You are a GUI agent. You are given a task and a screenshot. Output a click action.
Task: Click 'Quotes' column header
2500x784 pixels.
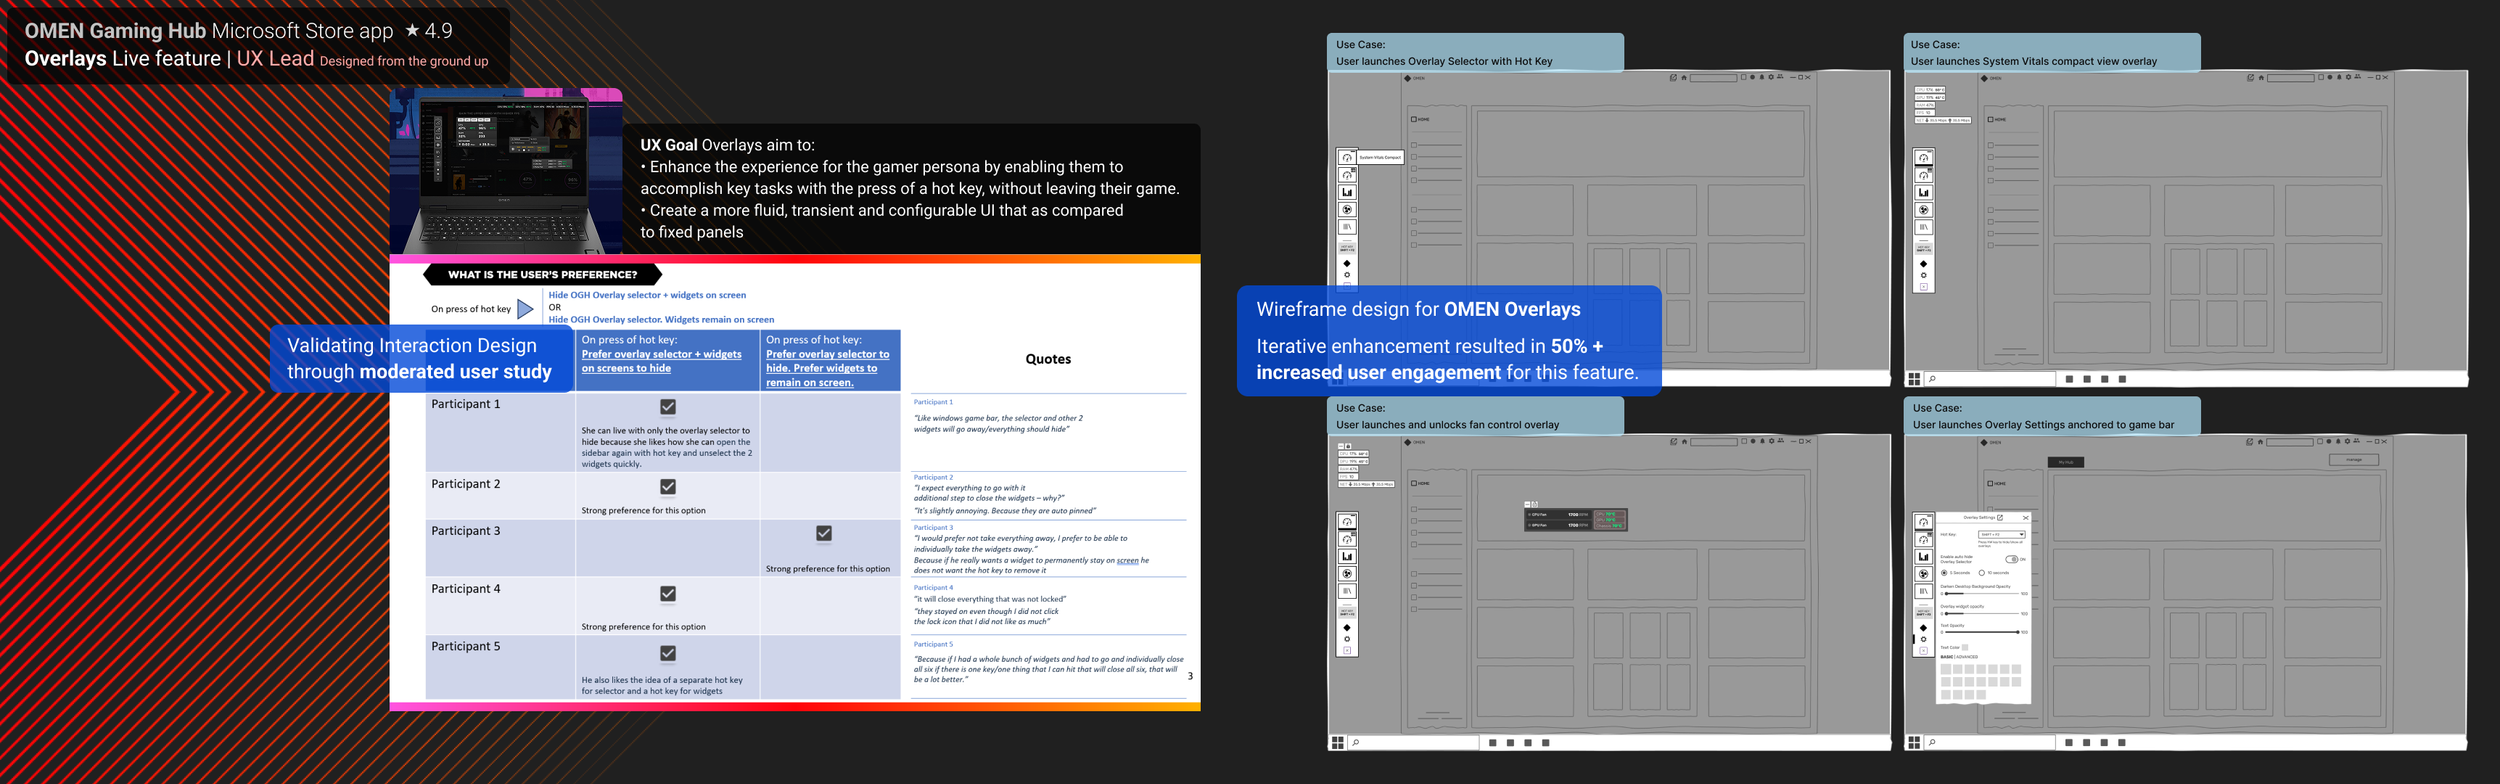point(1048,359)
